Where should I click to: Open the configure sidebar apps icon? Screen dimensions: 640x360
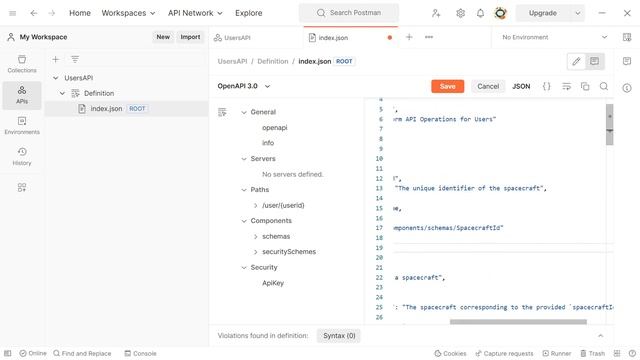click(x=22, y=187)
